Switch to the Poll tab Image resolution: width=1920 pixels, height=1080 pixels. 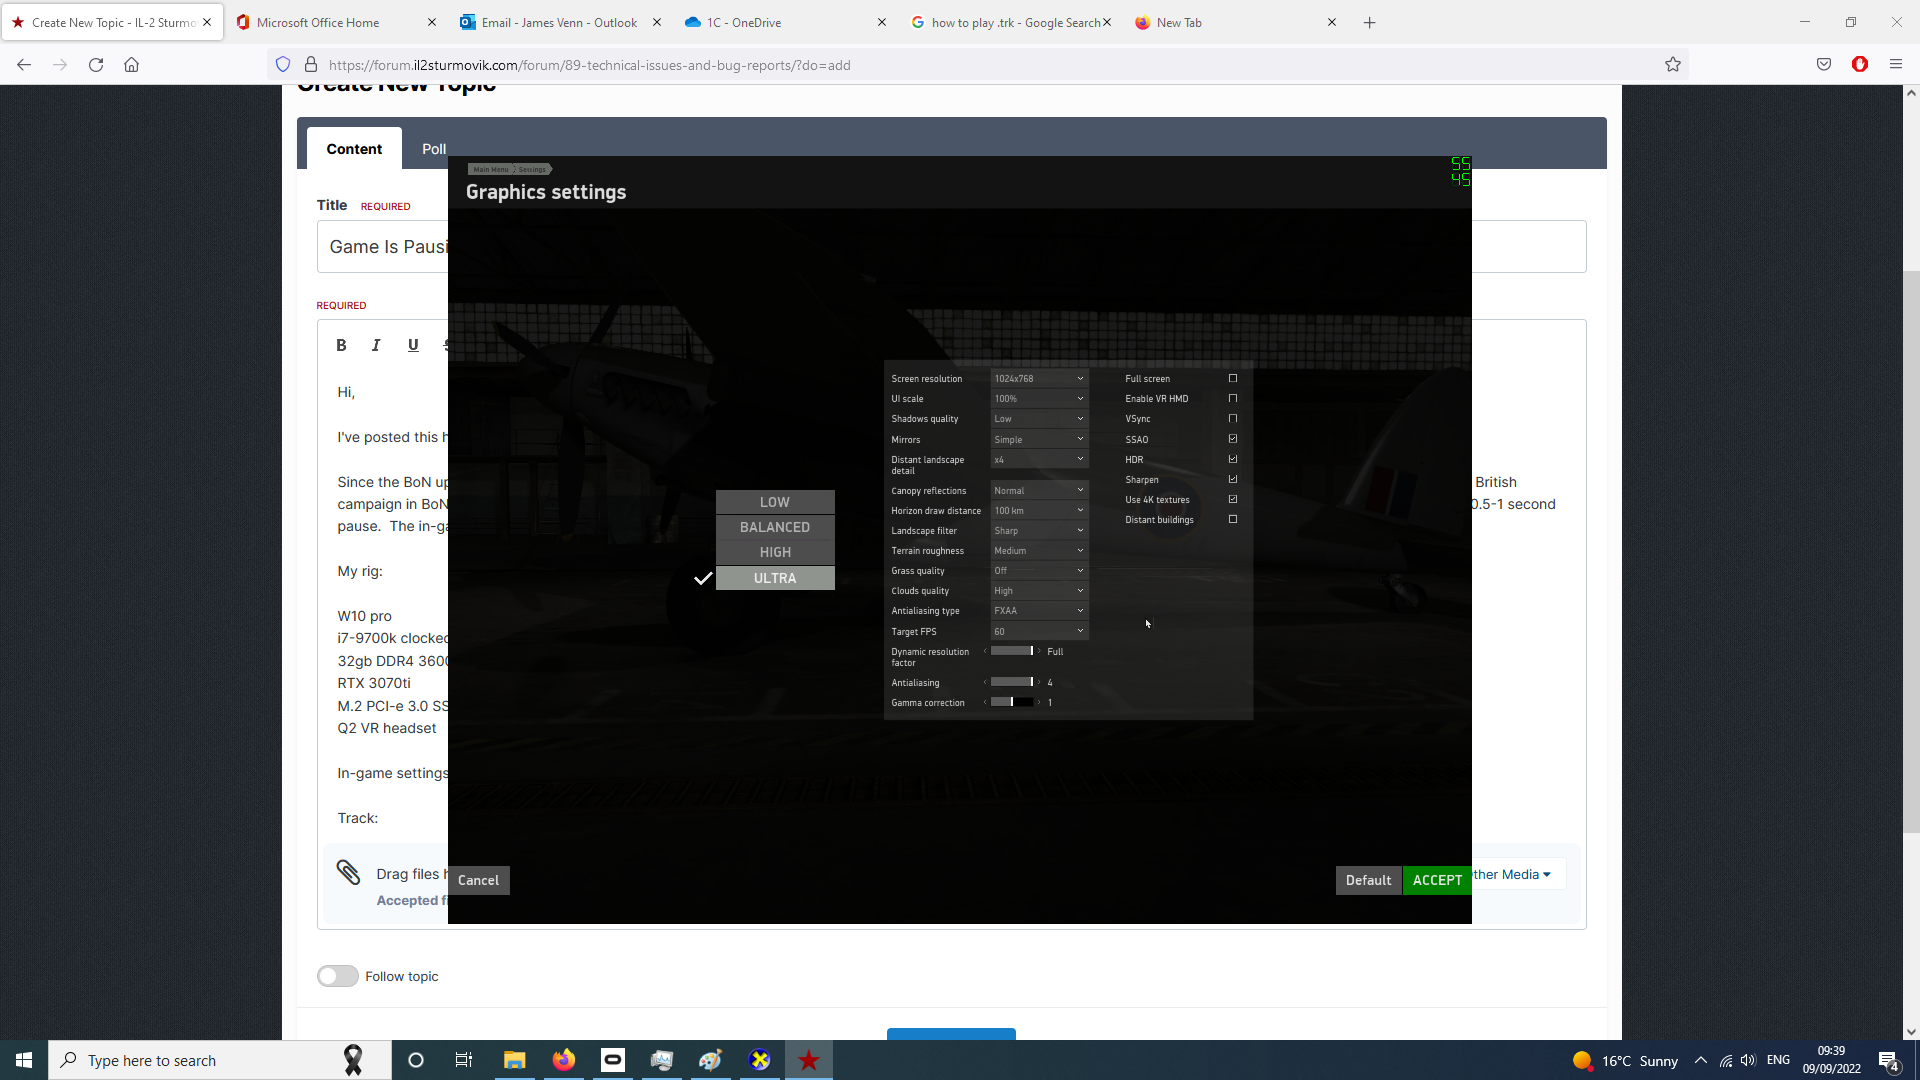[x=433, y=149]
